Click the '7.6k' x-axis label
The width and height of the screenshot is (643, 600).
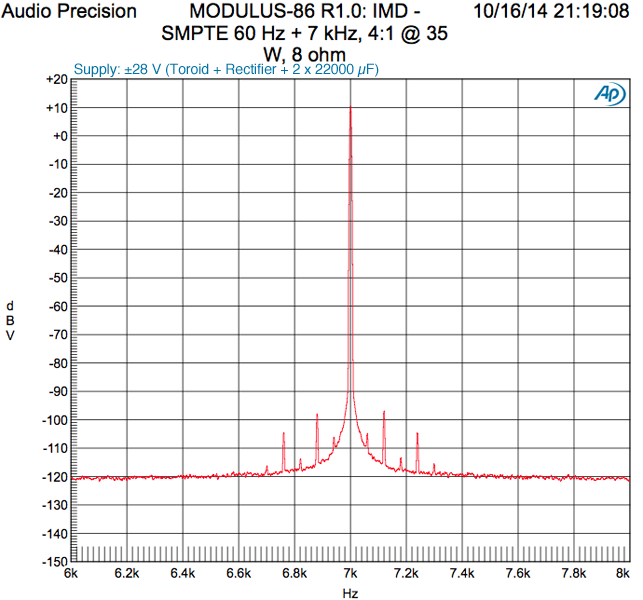coord(518,573)
